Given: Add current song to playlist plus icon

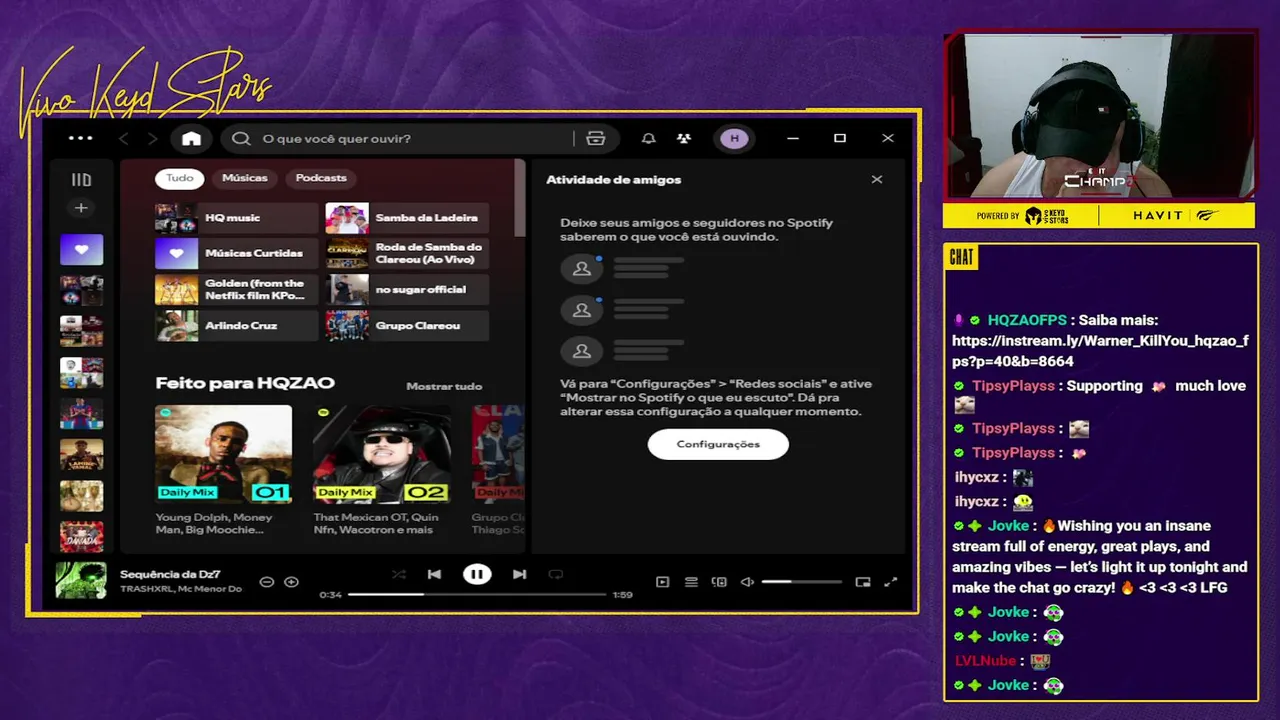Looking at the screenshot, I should point(291,582).
